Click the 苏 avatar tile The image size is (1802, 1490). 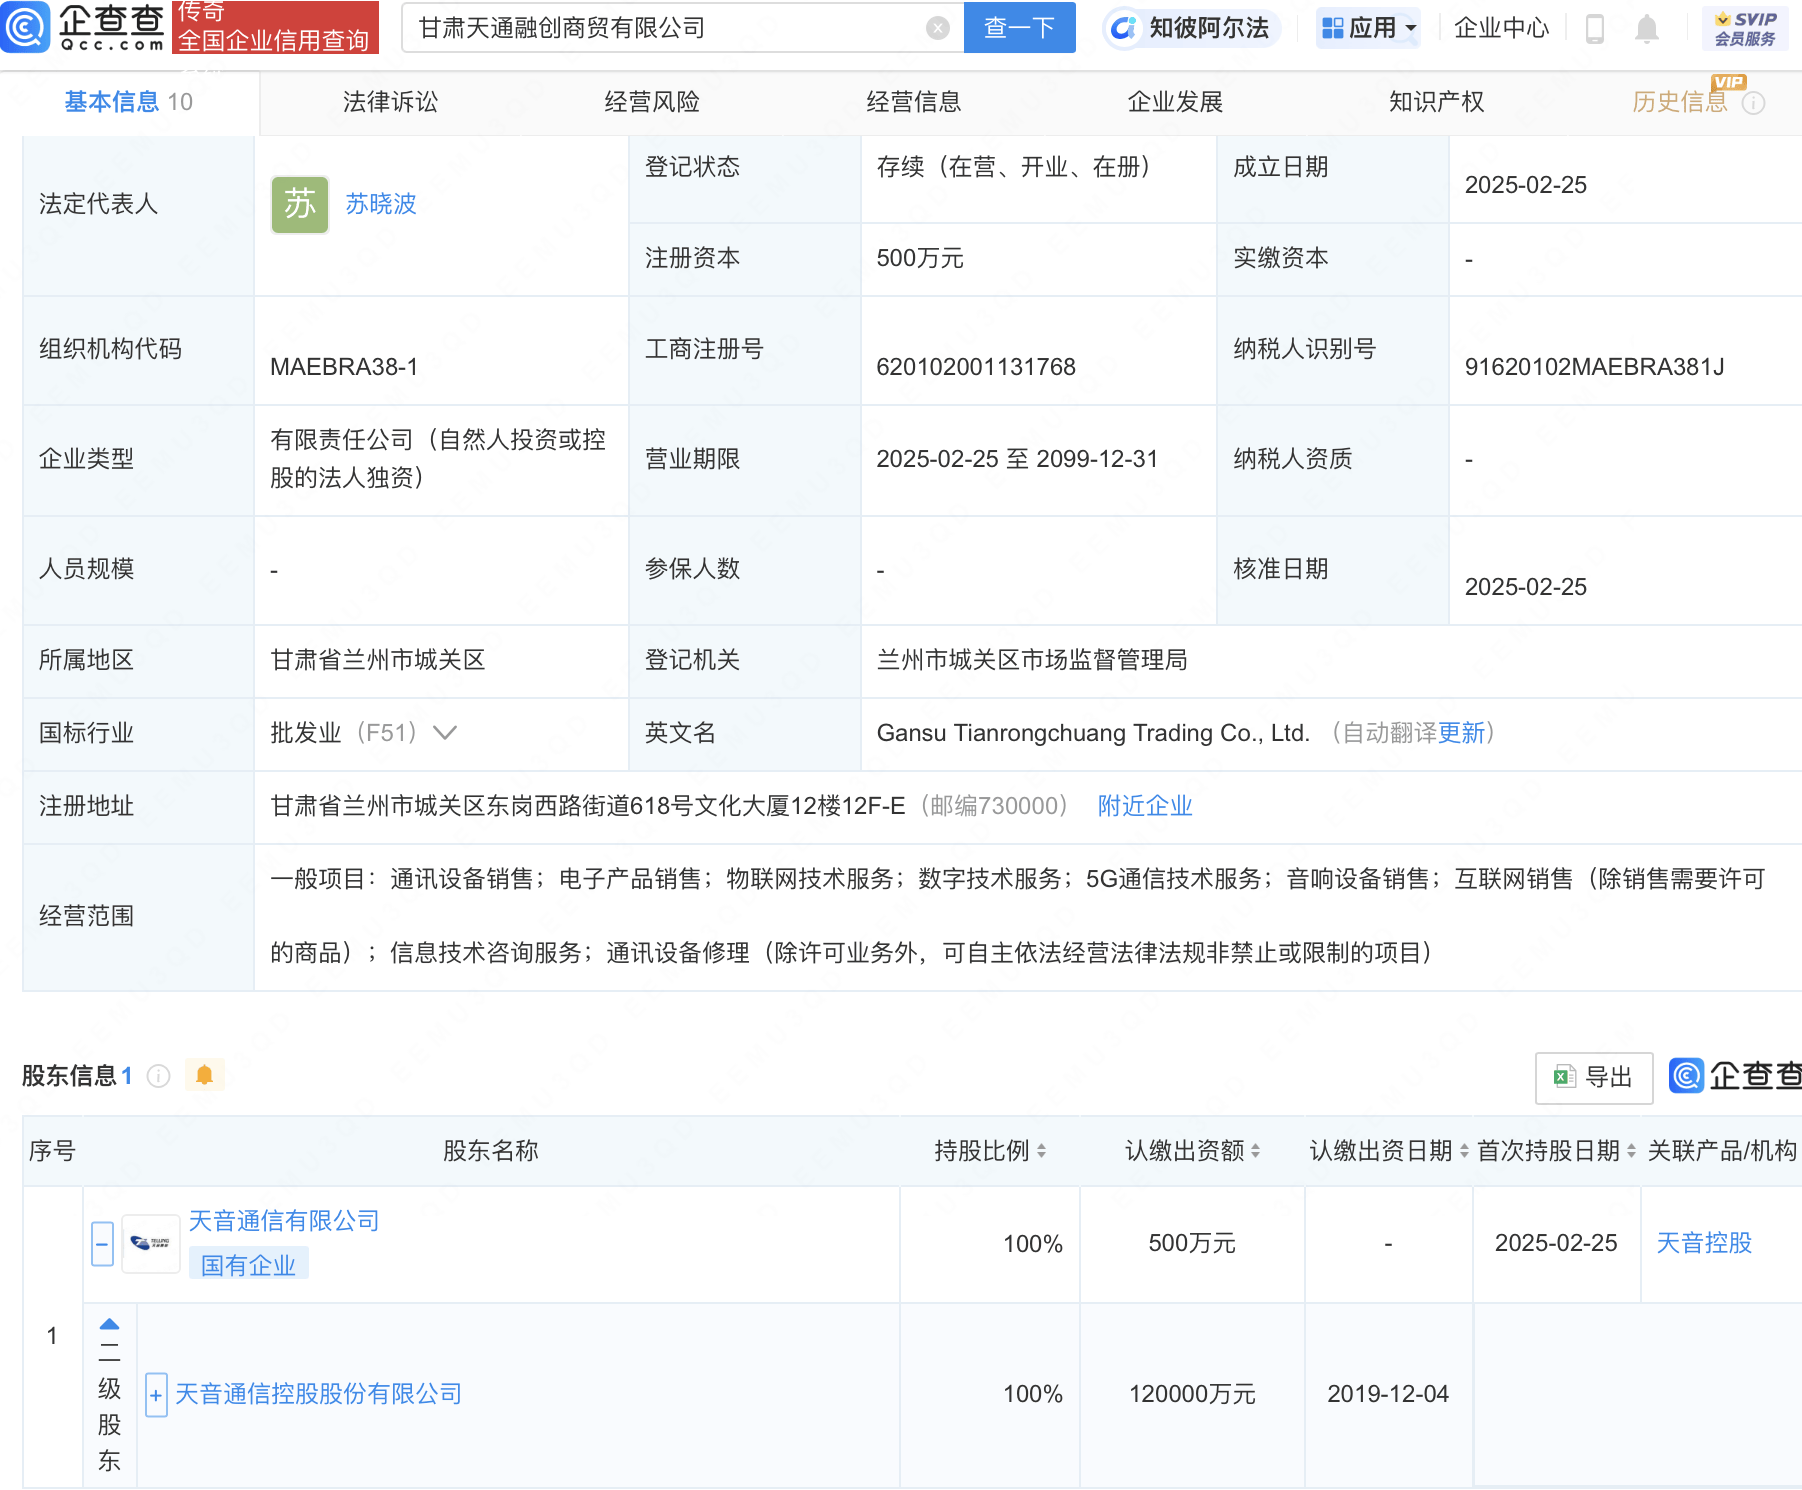[300, 204]
